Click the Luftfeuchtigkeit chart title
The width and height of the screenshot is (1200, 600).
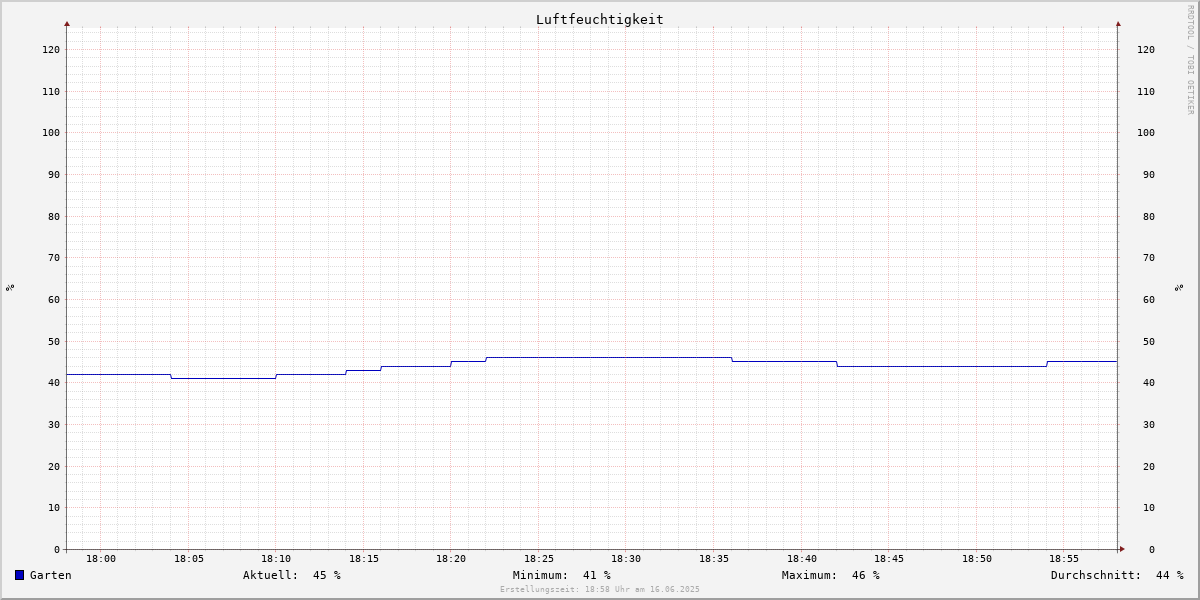coord(599,19)
